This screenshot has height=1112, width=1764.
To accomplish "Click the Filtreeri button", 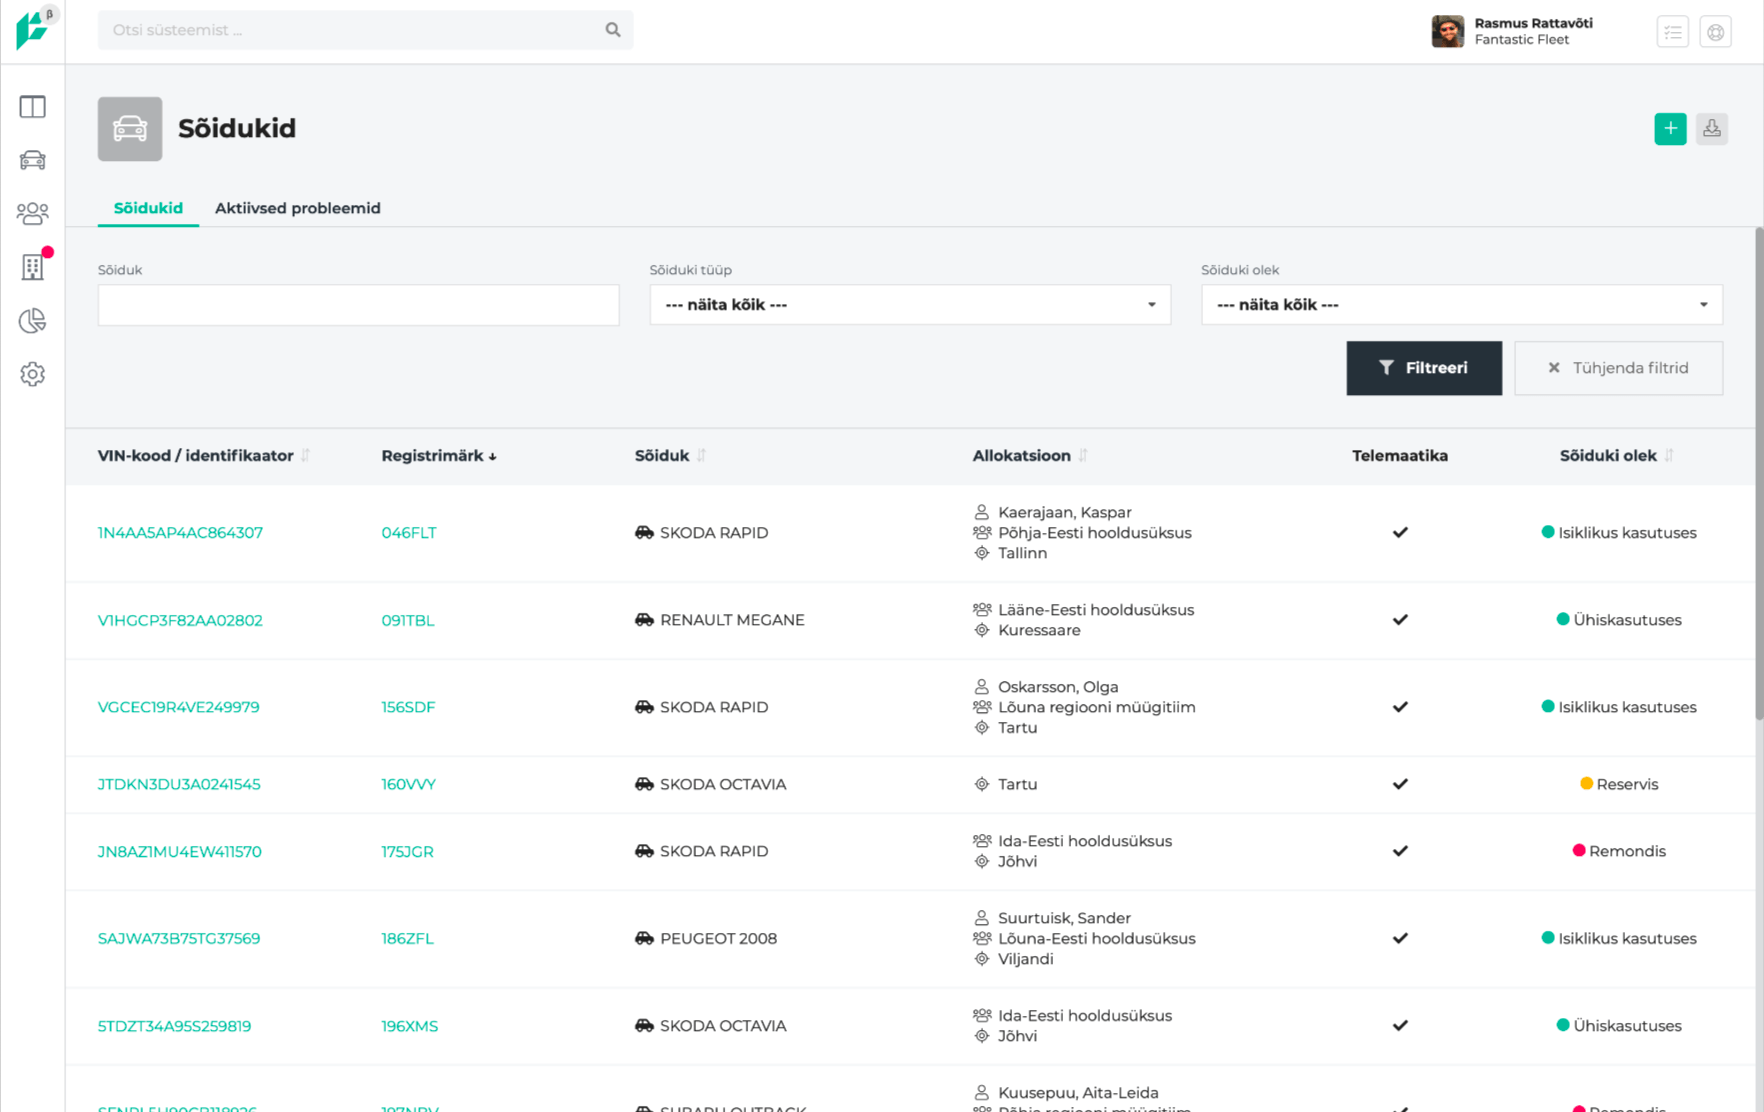I will [x=1424, y=368].
